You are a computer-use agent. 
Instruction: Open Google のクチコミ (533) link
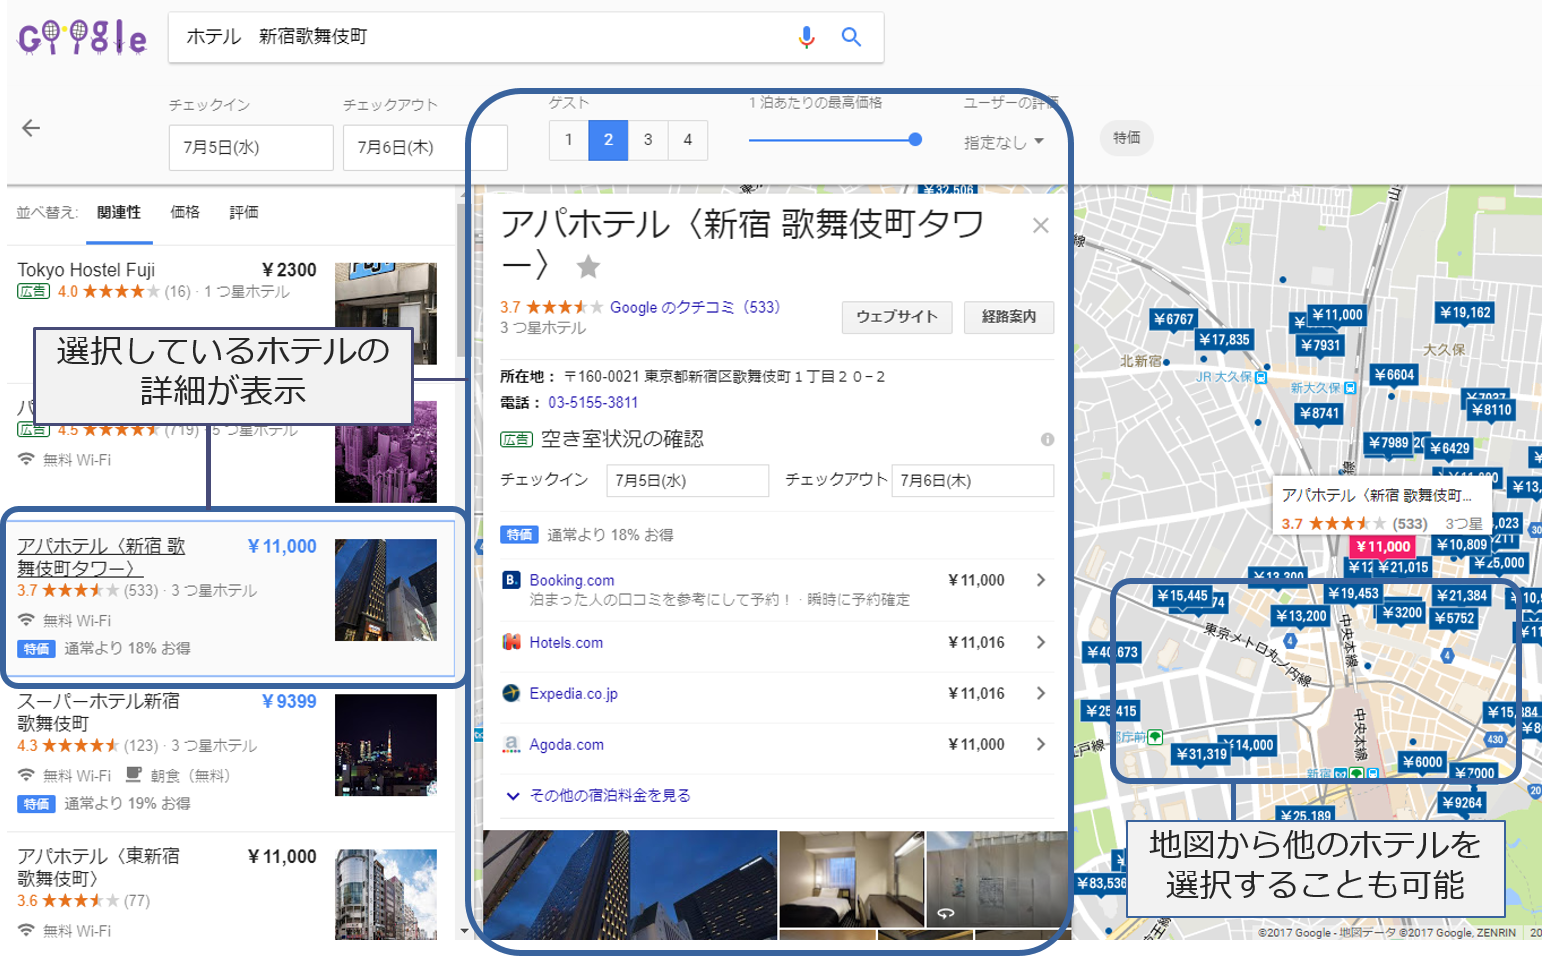(695, 308)
